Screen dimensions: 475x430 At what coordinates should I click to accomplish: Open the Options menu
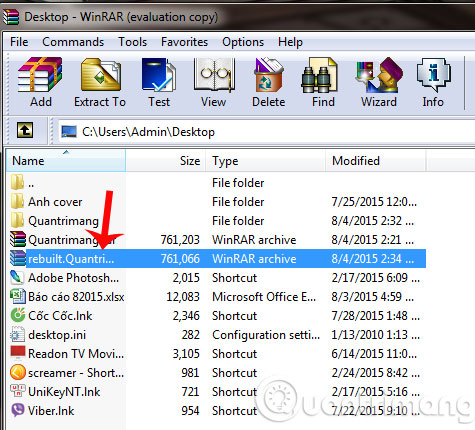(x=243, y=42)
